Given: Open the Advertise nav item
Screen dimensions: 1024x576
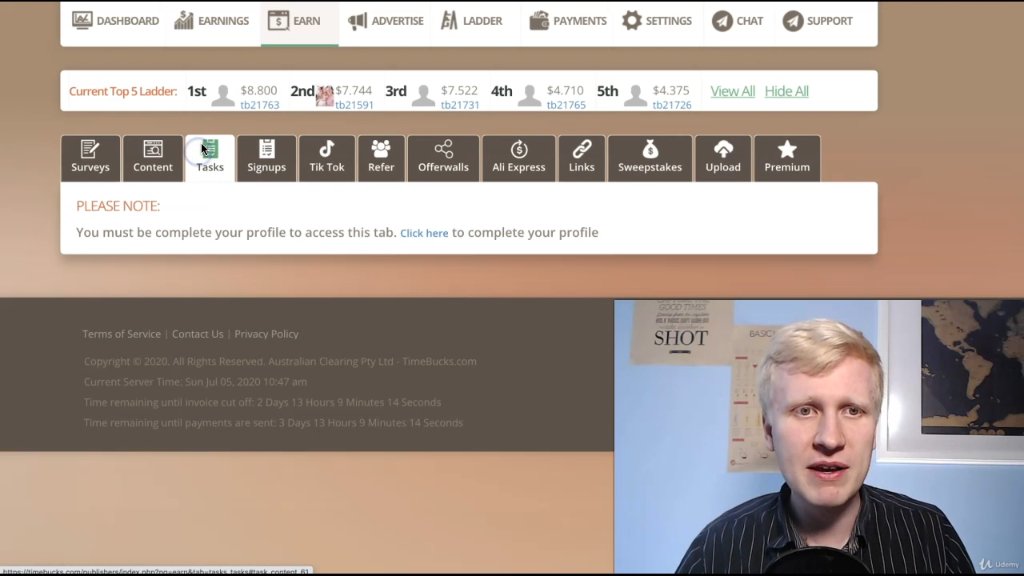Looking at the screenshot, I should (385, 21).
